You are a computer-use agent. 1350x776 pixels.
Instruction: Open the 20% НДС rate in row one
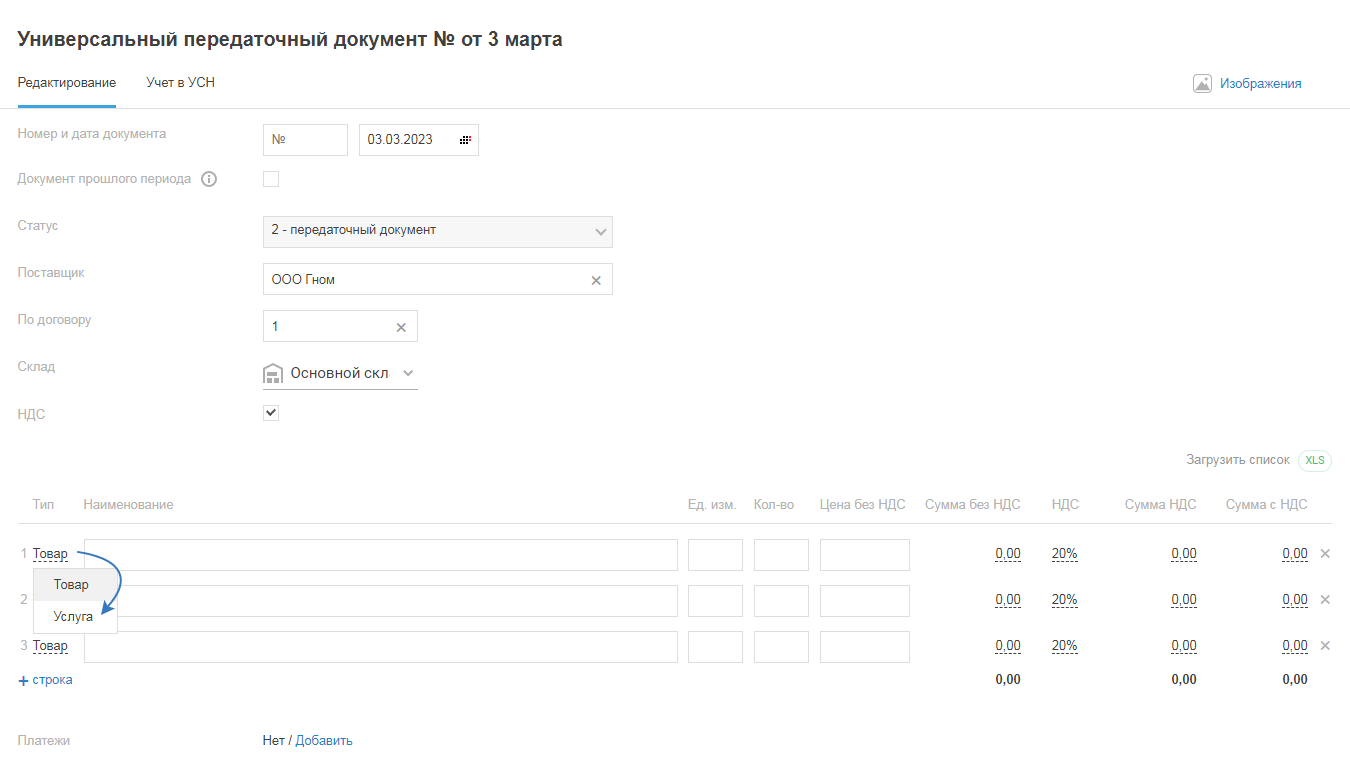(x=1064, y=554)
